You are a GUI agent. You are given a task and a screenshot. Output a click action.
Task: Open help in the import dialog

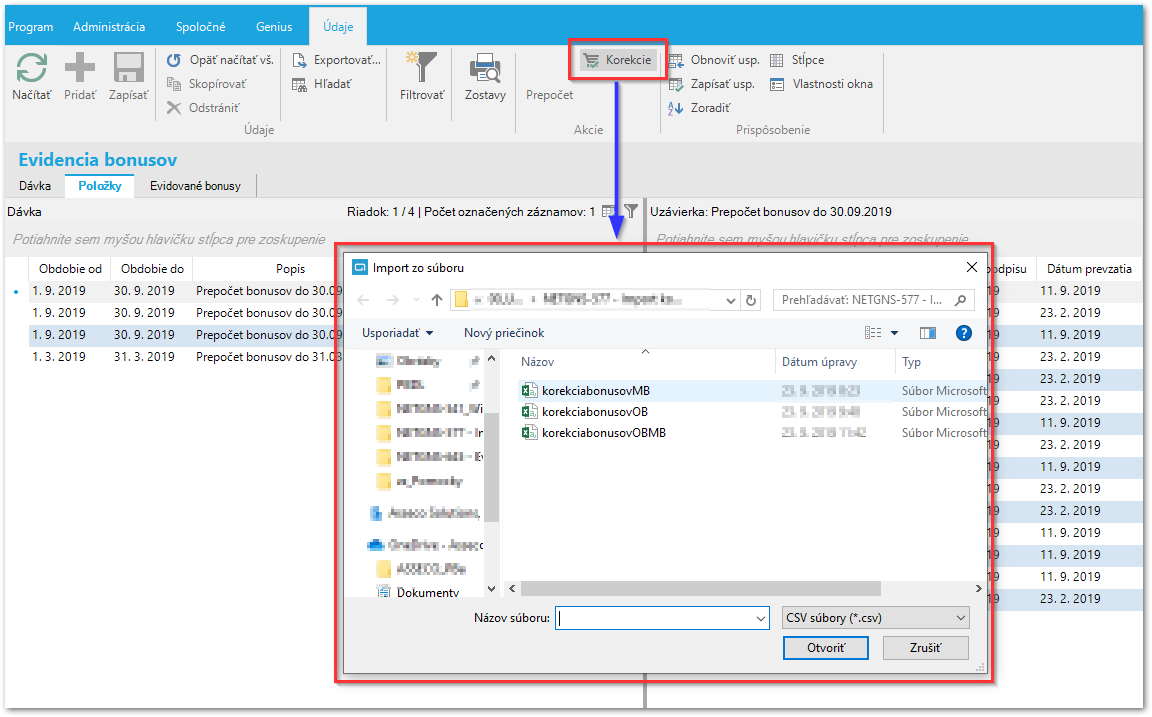tap(964, 333)
